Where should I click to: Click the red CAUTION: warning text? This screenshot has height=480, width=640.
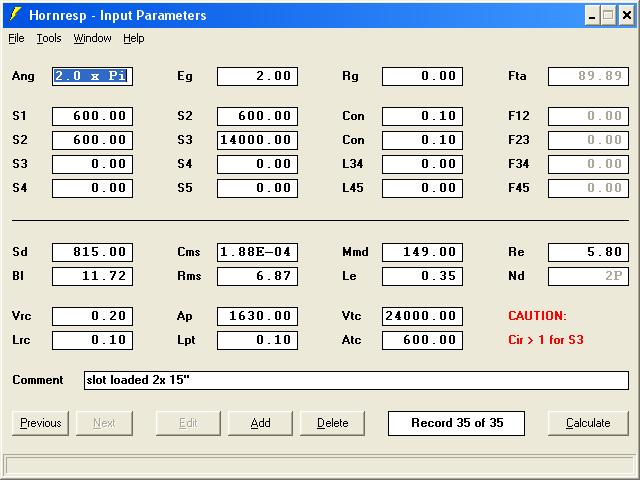click(x=538, y=316)
